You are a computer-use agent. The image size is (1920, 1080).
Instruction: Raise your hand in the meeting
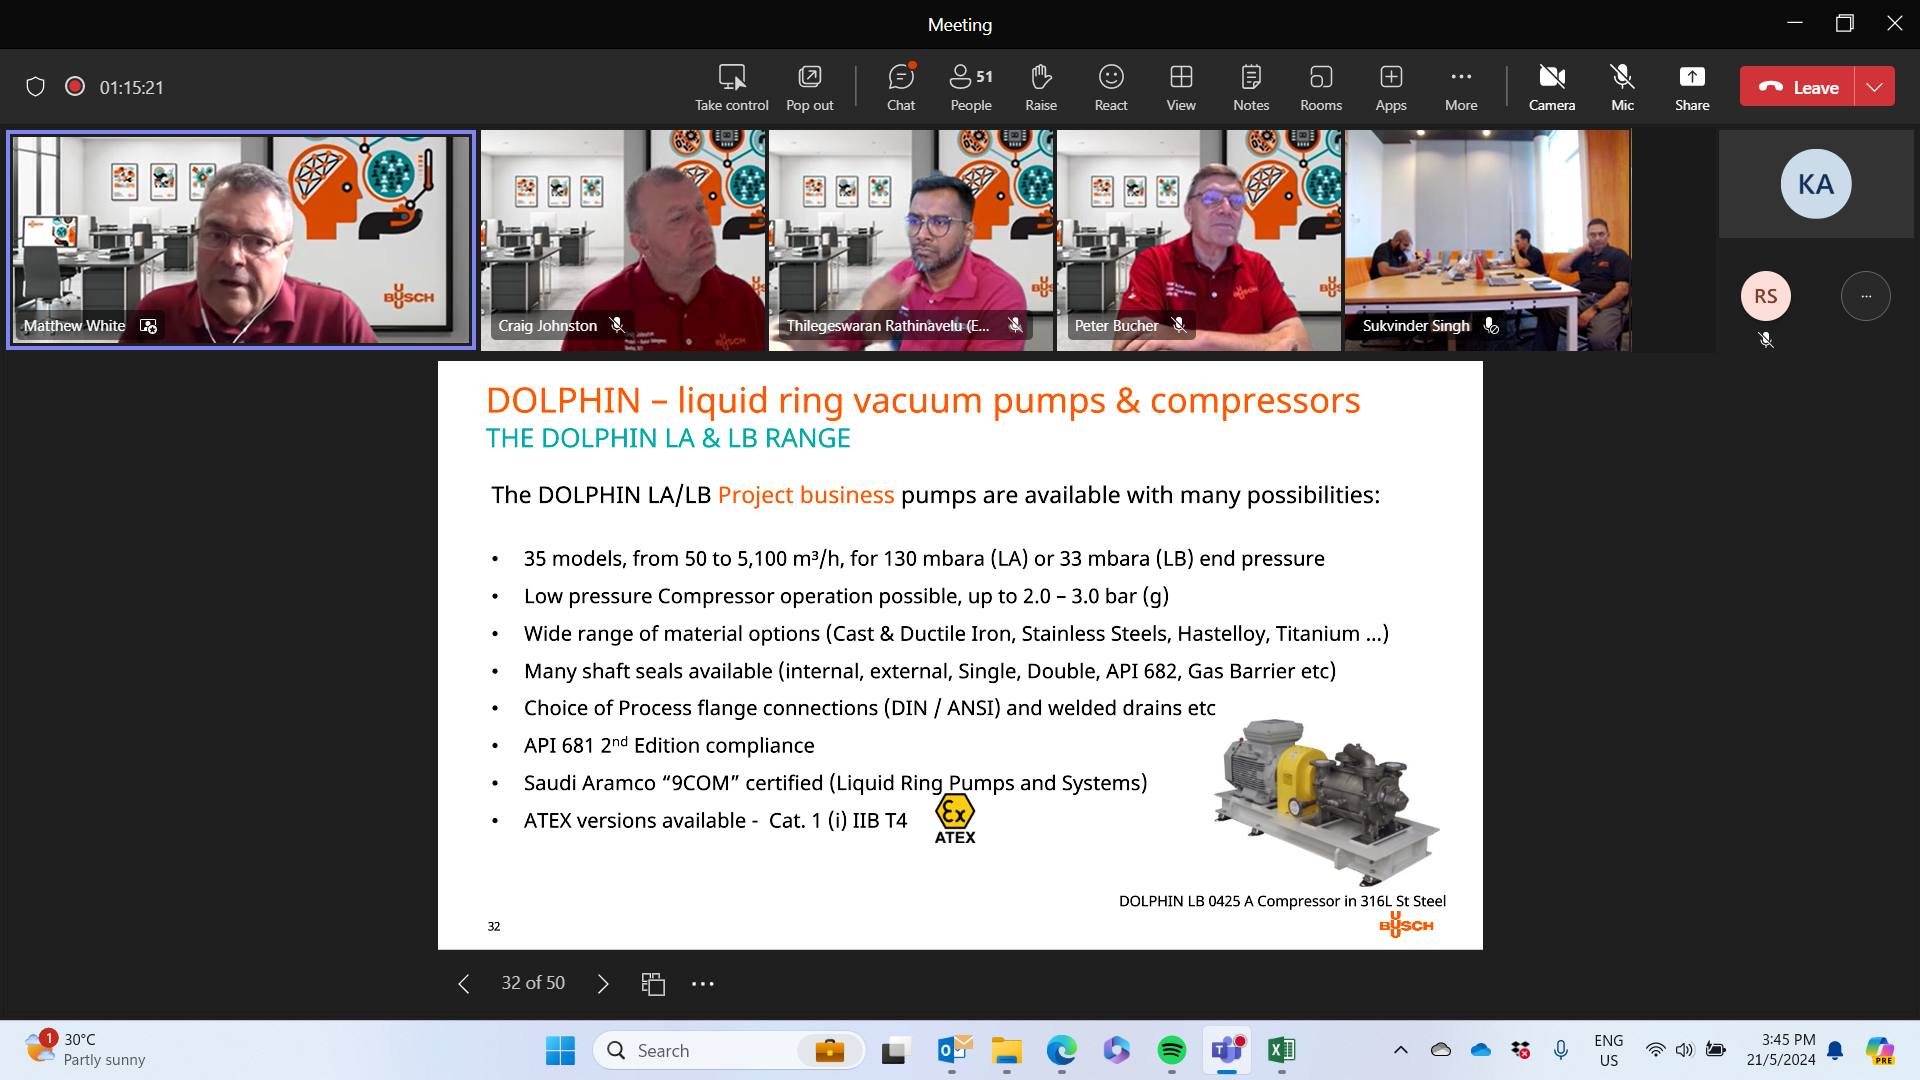pos(1041,88)
